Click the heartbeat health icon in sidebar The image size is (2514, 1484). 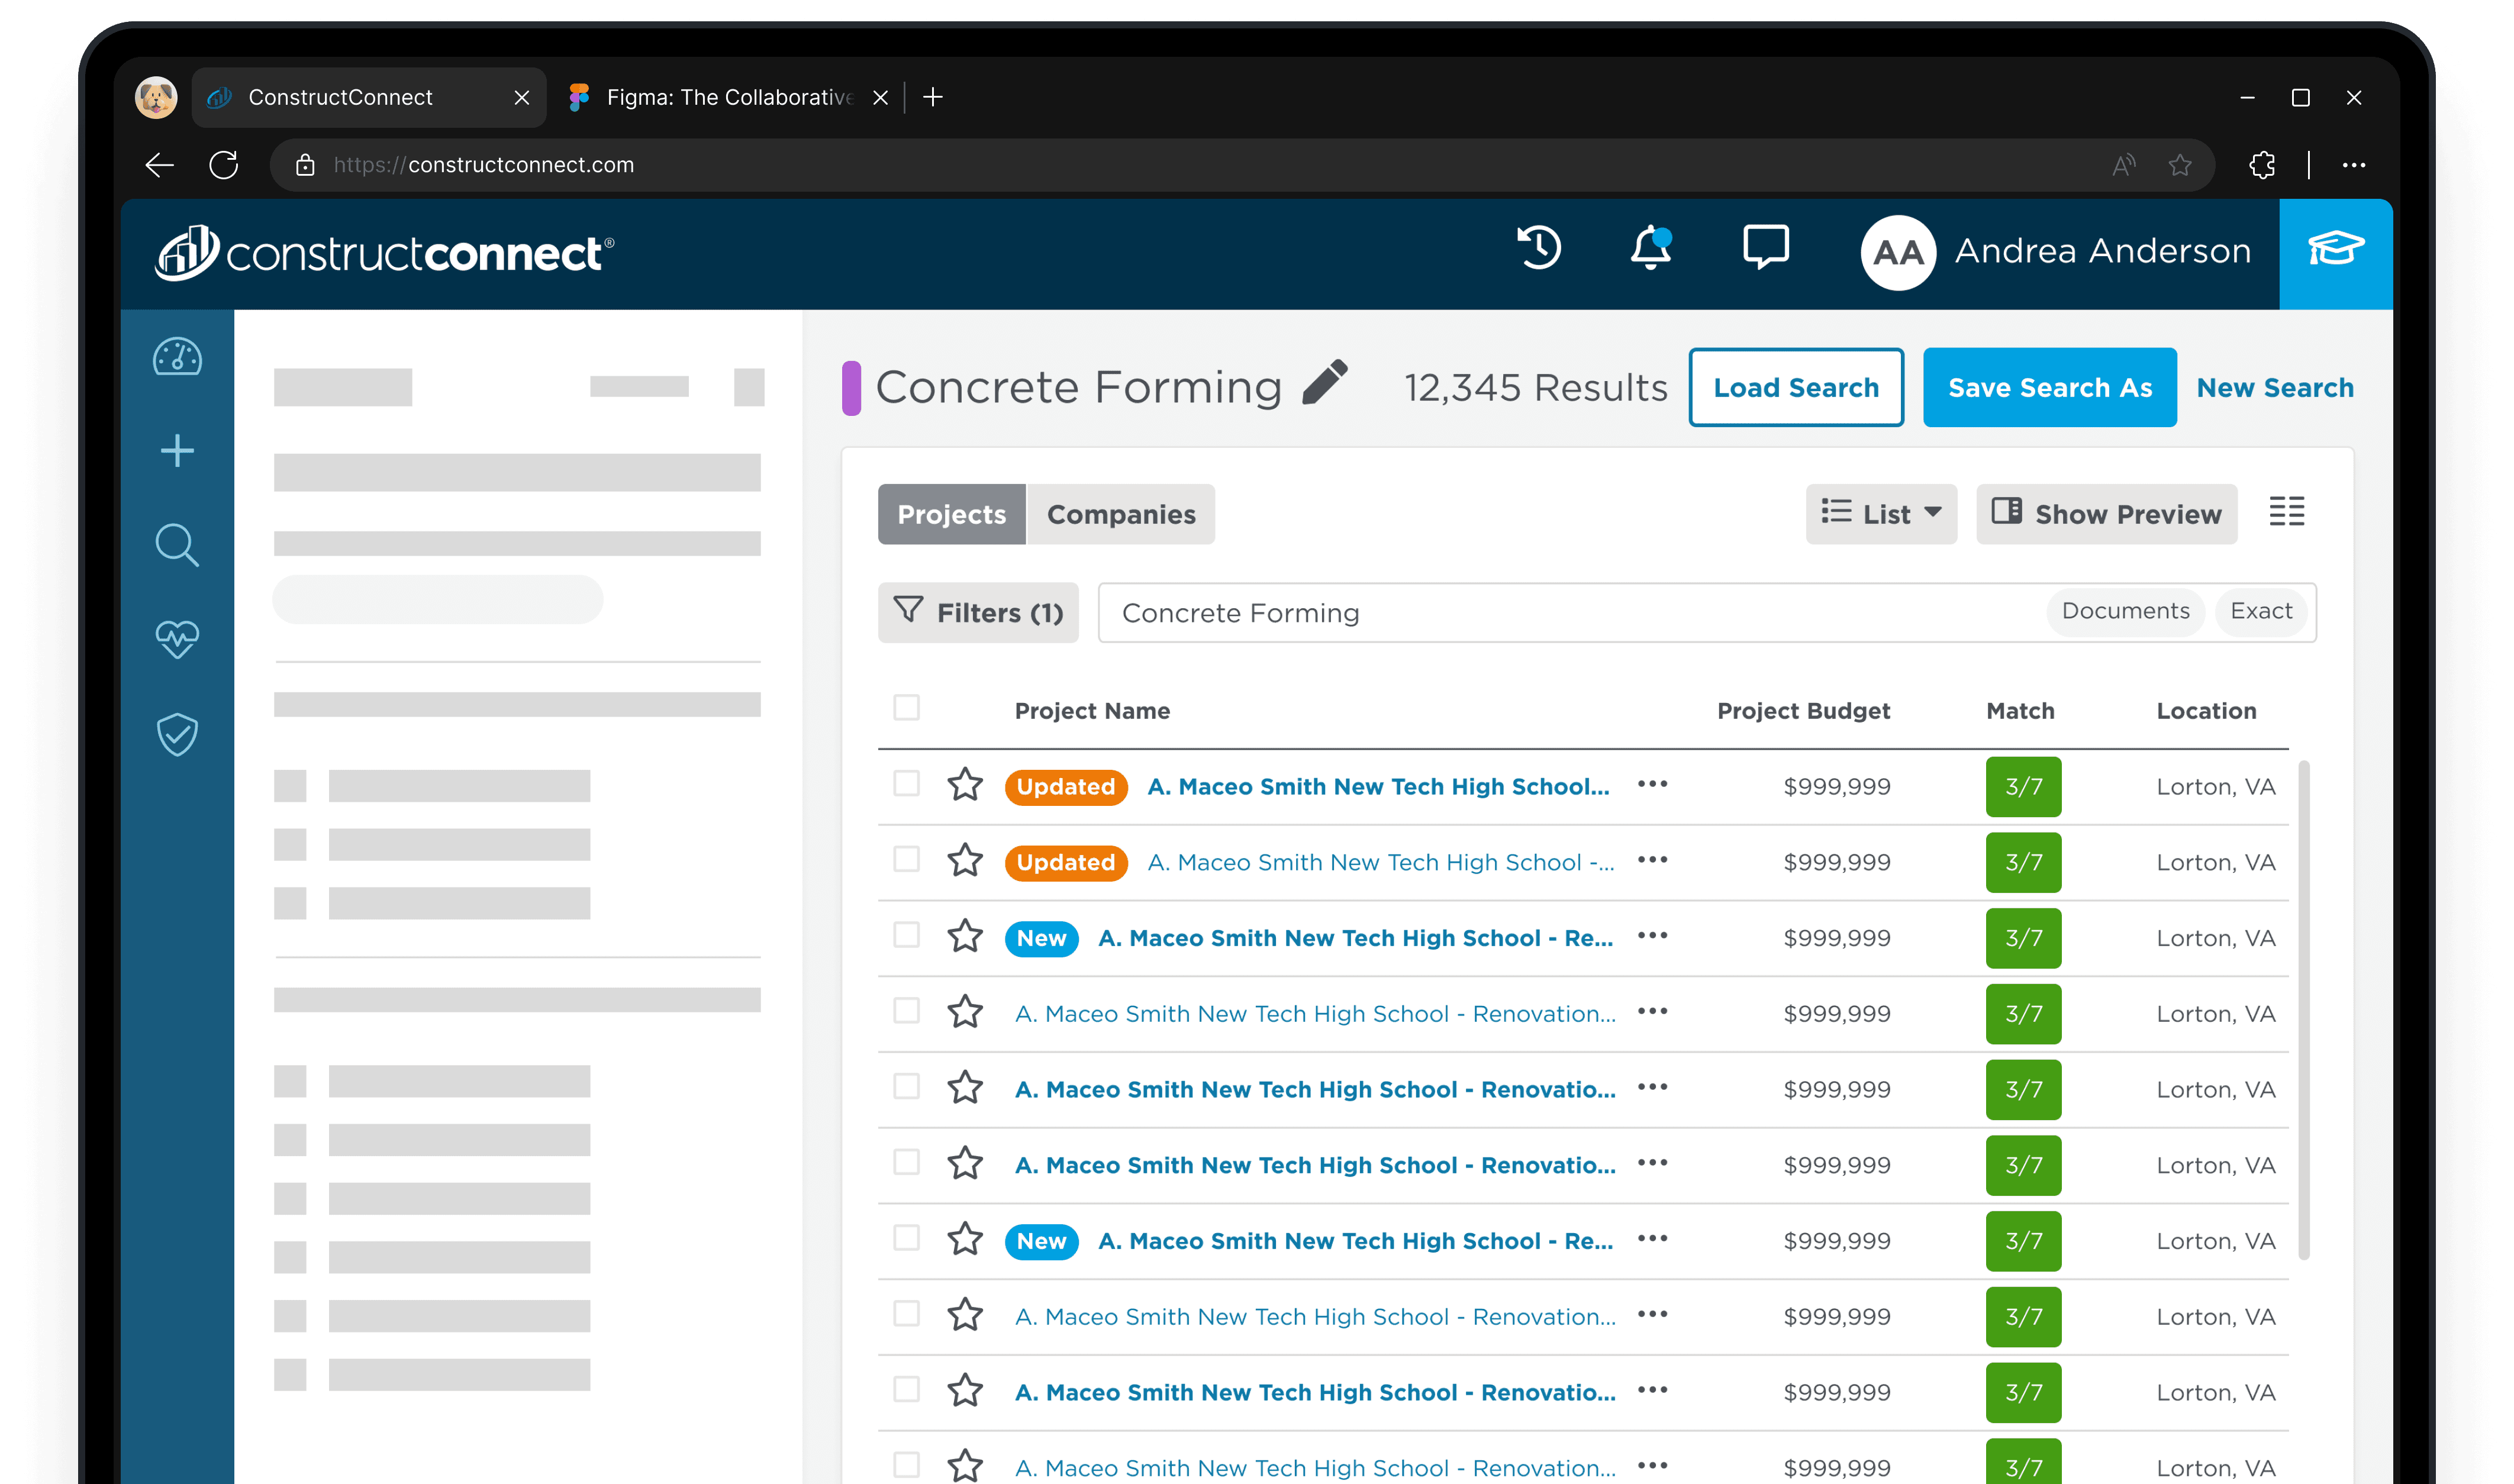pos(177,639)
